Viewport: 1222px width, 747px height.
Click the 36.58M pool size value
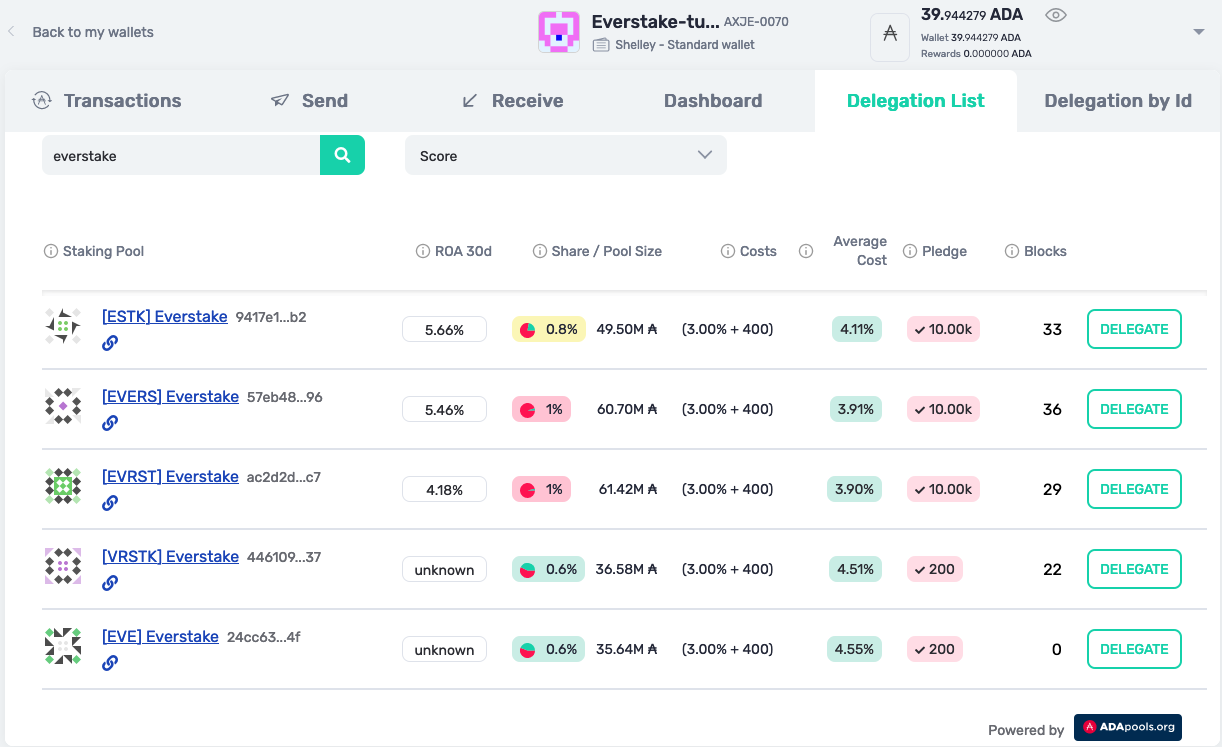pyautogui.click(x=626, y=569)
